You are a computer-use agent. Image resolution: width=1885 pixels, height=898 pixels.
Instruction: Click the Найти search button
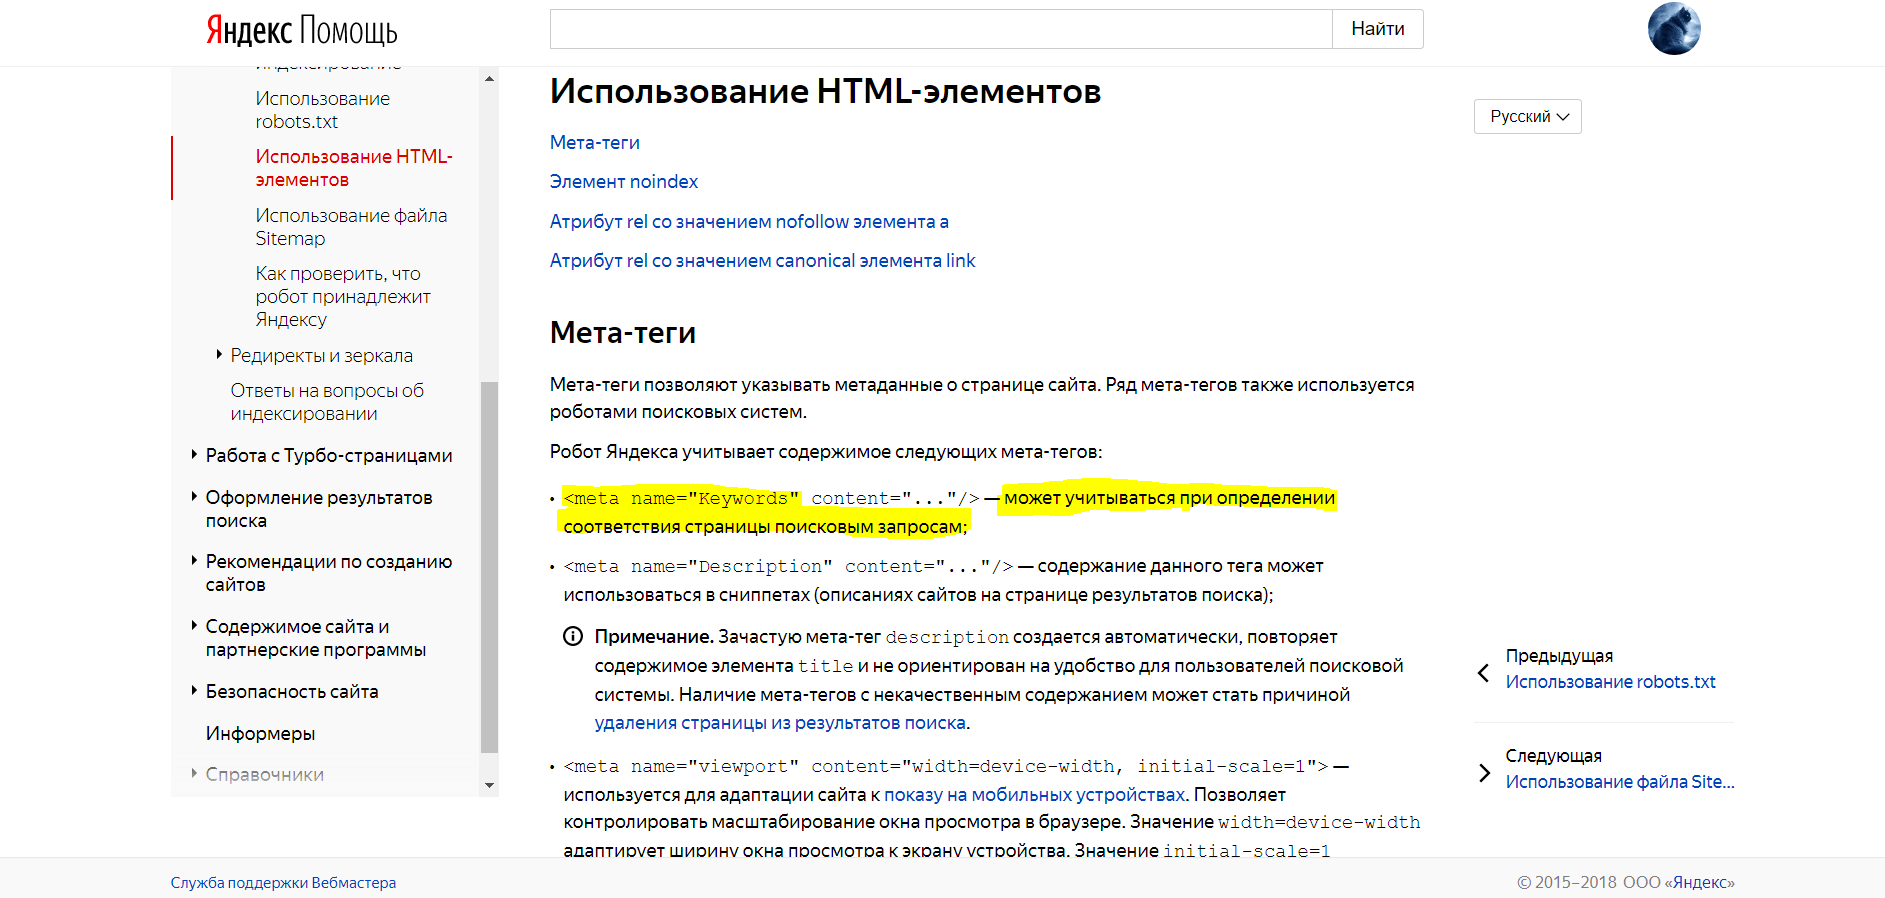[x=1378, y=29]
